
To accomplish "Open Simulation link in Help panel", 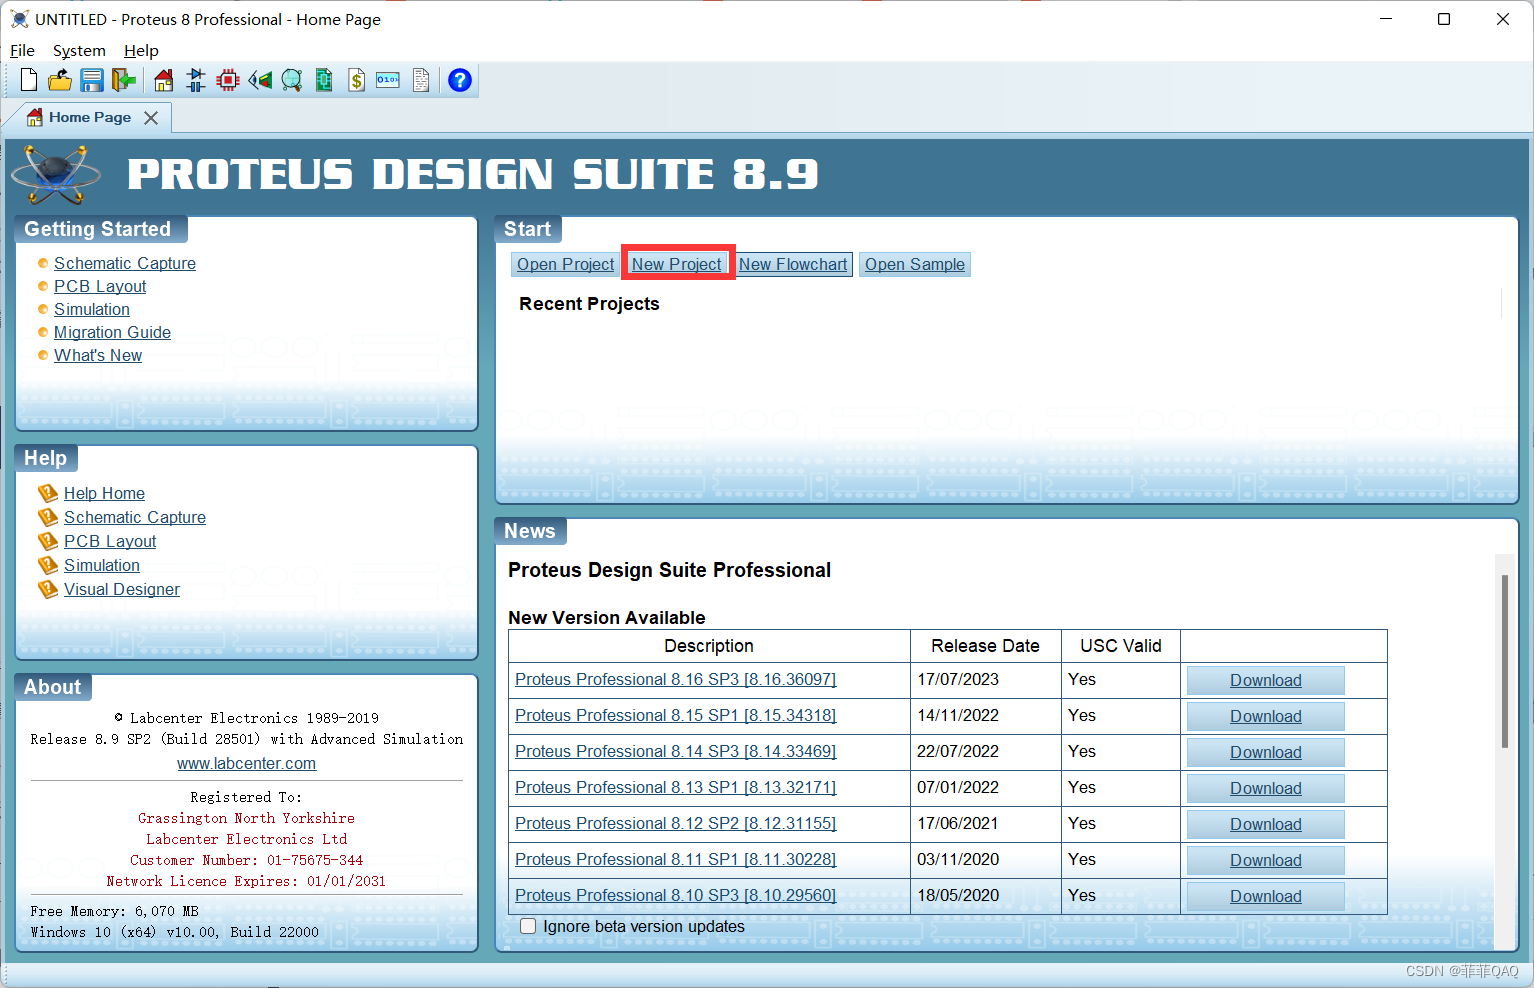I will pyautogui.click(x=102, y=565).
